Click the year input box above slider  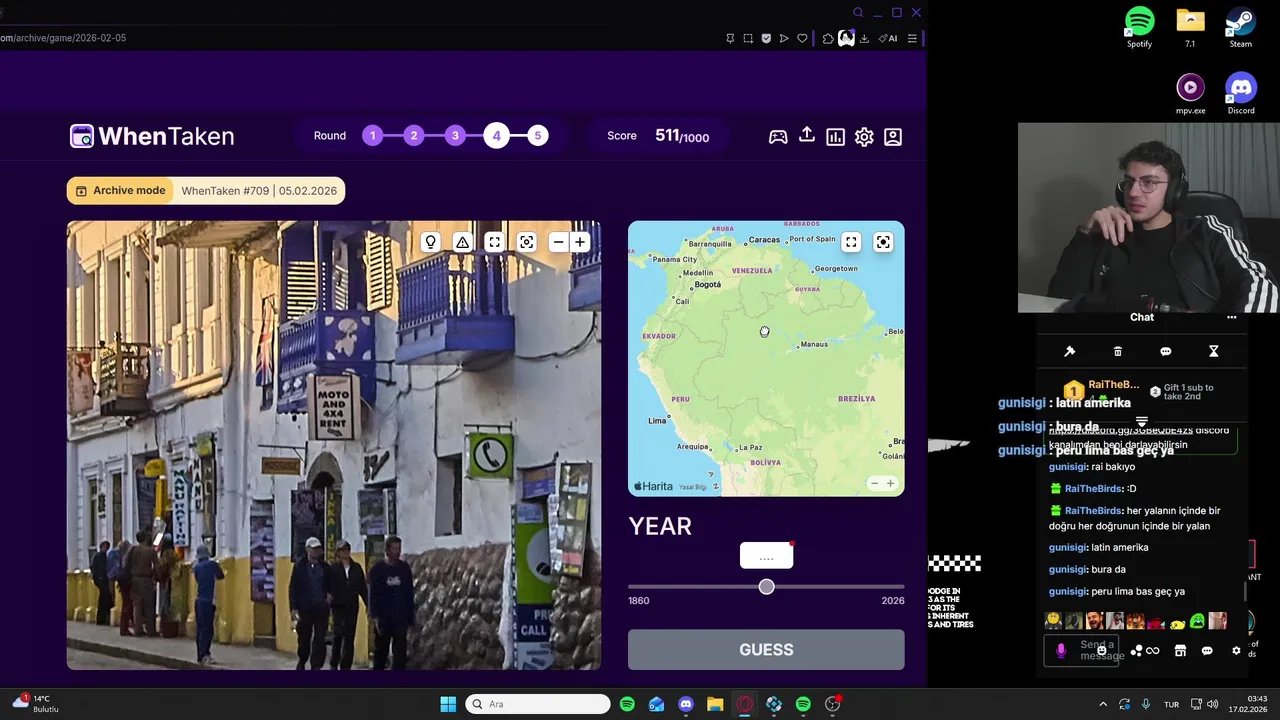tap(766, 556)
